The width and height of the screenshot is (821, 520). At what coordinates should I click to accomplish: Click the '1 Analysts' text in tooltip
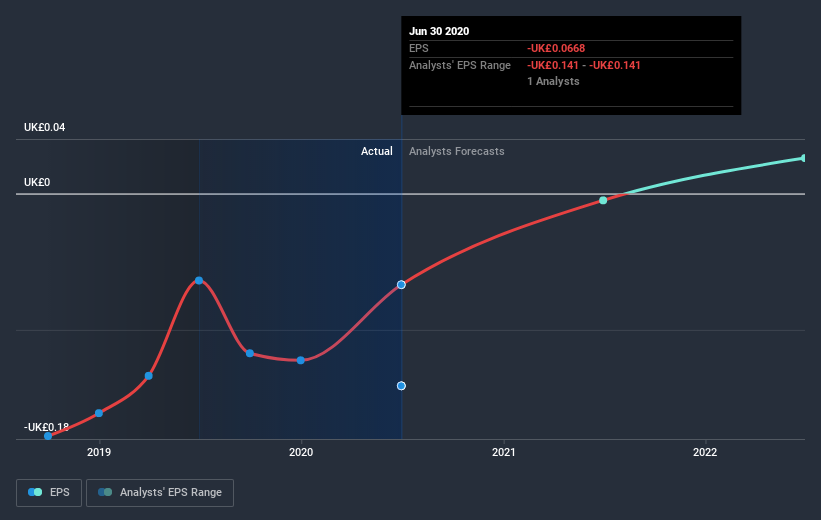(553, 81)
